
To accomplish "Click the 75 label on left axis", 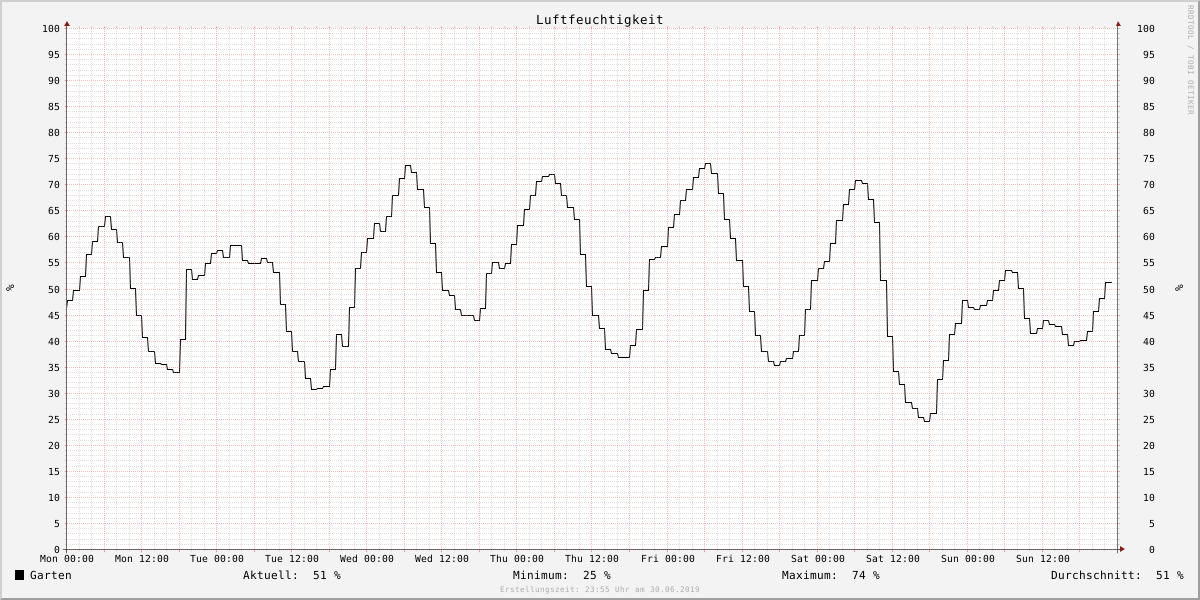I will [x=54, y=158].
